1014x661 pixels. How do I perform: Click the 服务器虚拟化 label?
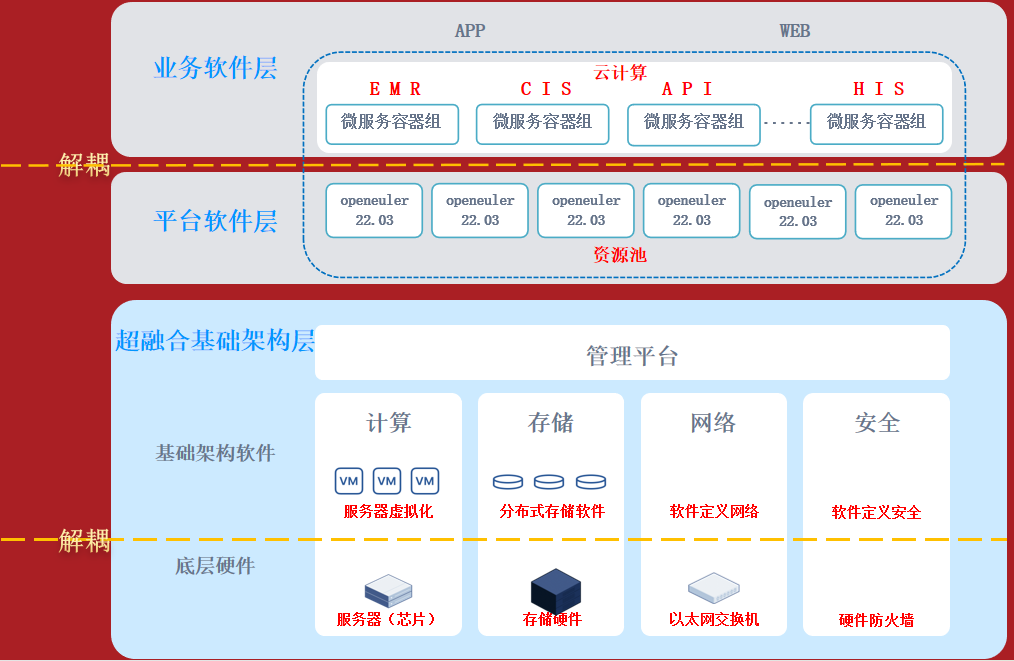coord(388,512)
